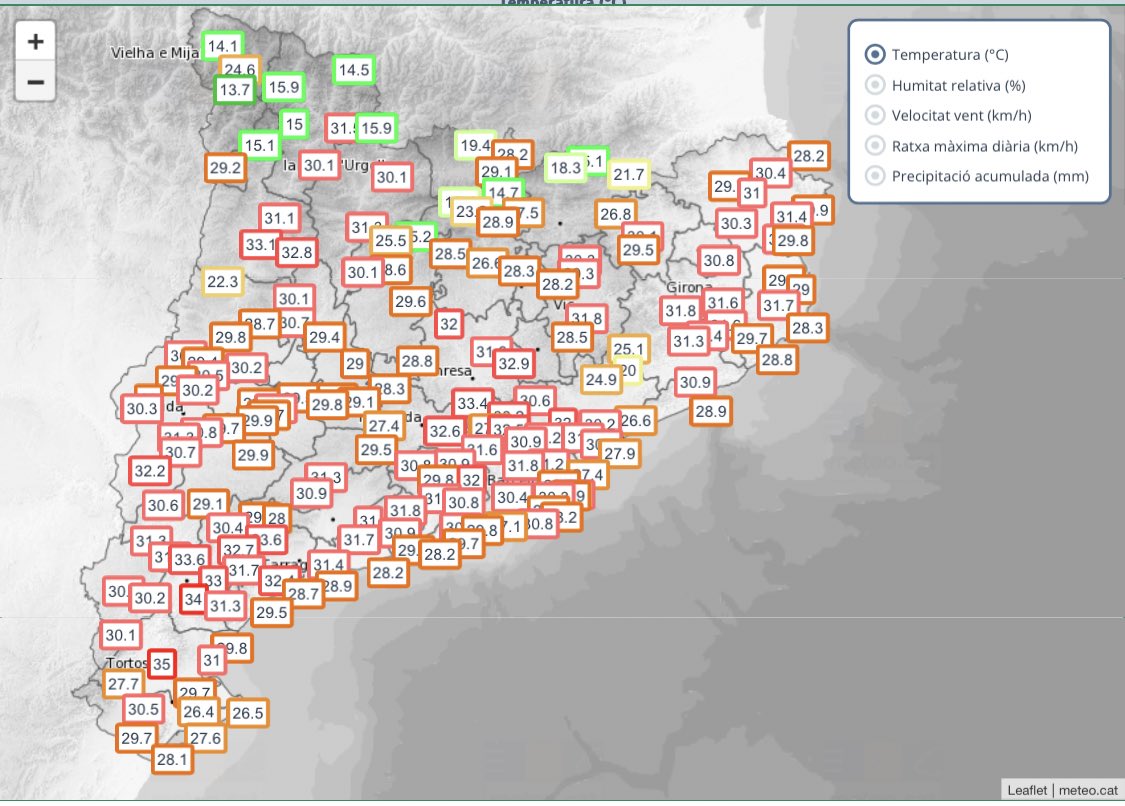Select Ratxa màxima diària (km/h) layer
This screenshot has height=806, width=1125.
[x=875, y=146]
